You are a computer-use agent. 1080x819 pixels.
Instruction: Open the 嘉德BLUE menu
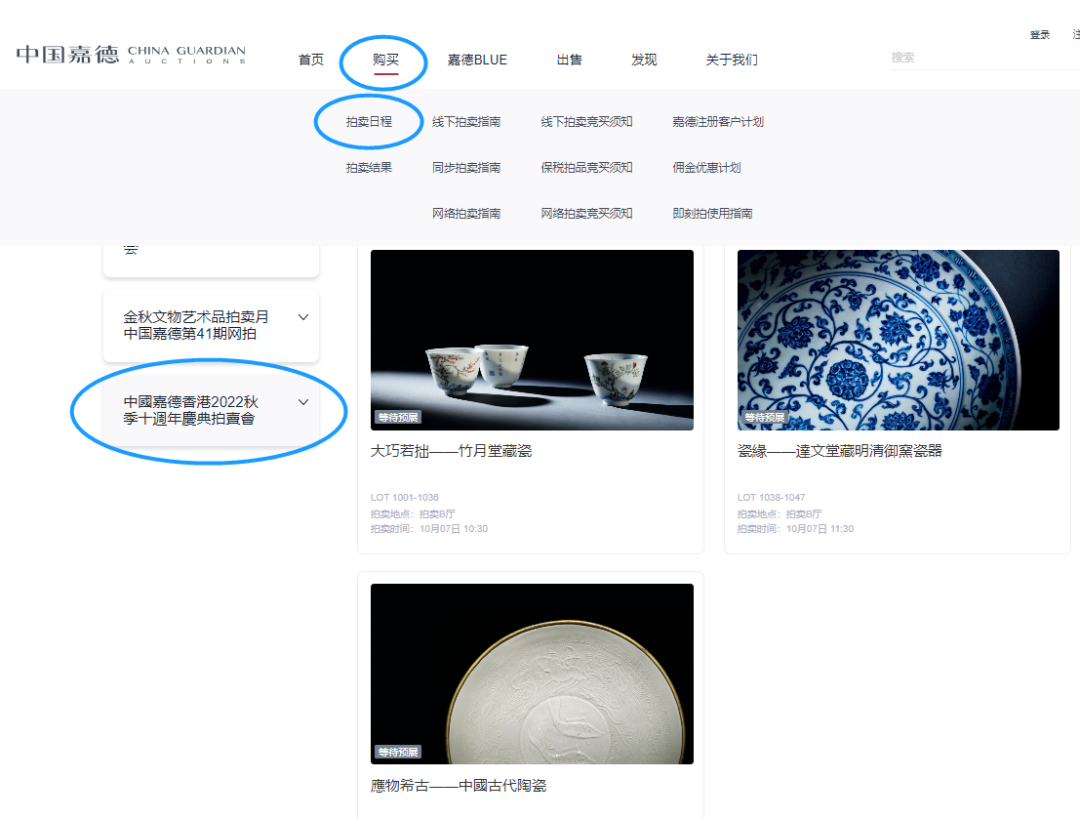point(477,60)
